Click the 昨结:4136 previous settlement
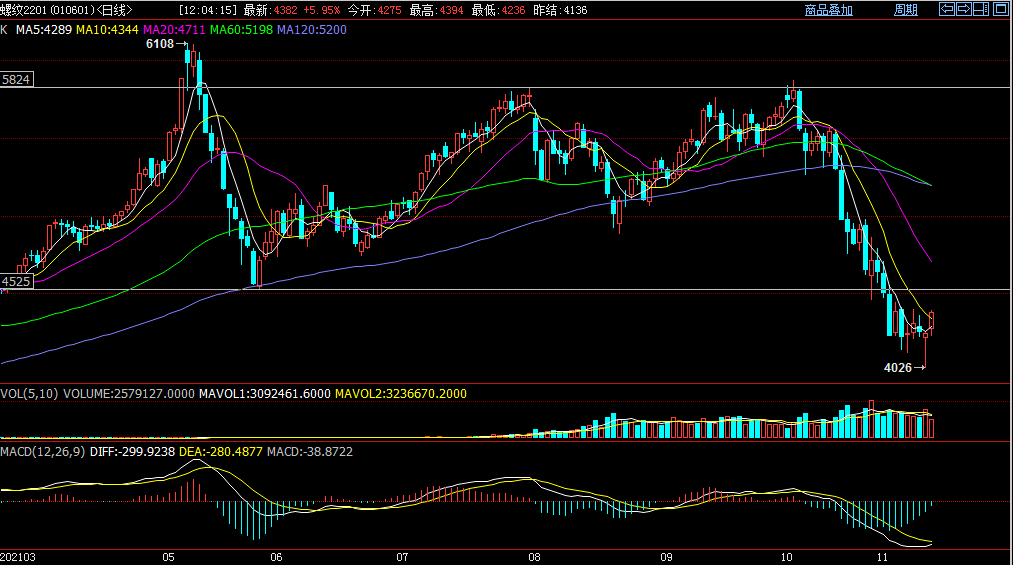1013x565 pixels. tap(560, 10)
